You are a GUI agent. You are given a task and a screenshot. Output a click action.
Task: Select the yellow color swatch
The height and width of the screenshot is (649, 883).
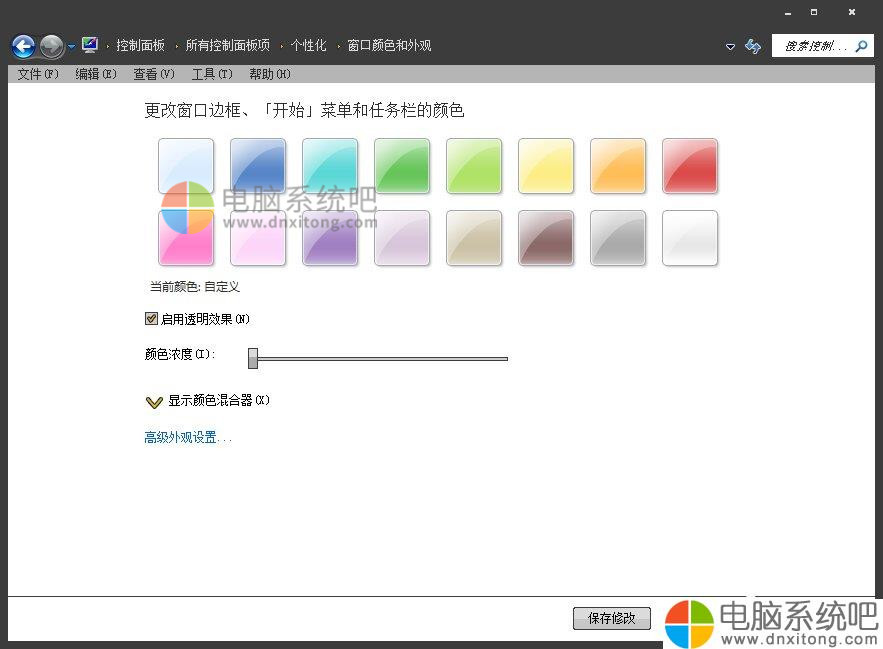pos(546,166)
